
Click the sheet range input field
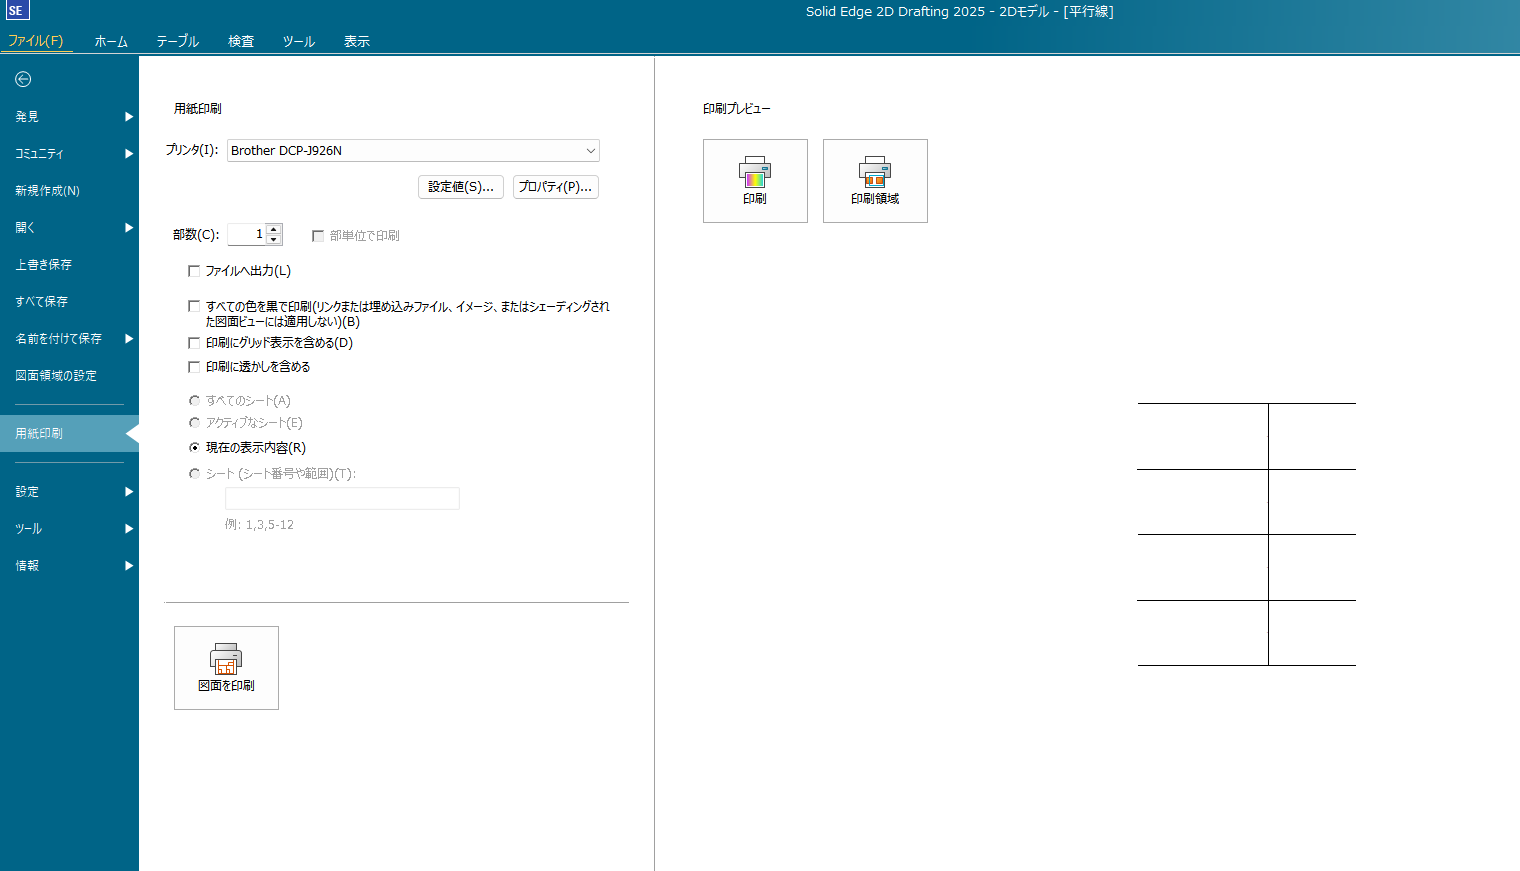342,498
